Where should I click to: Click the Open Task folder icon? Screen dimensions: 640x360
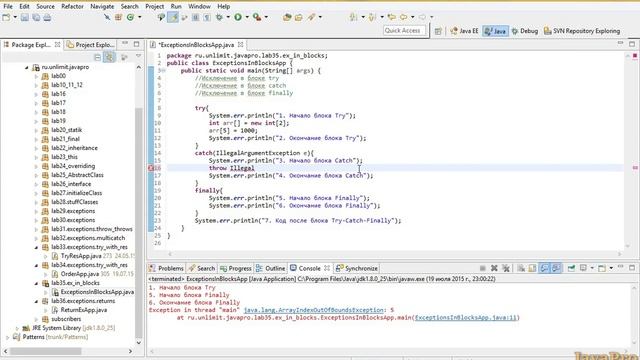[x=299, y=17]
